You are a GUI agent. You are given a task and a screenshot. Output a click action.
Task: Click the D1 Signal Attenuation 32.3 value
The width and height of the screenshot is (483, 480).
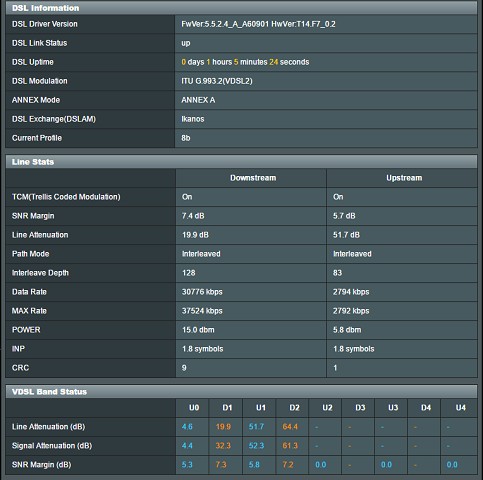pos(223,446)
